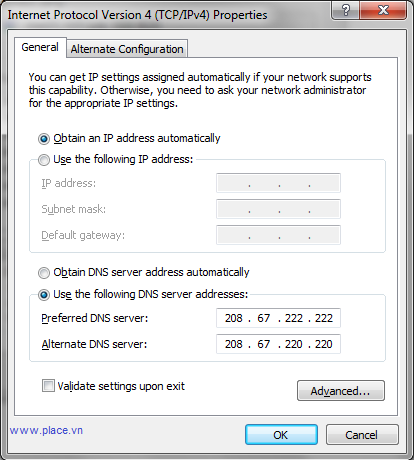Click Cancel to discard changes
The width and height of the screenshot is (416, 460).
click(x=362, y=435)
